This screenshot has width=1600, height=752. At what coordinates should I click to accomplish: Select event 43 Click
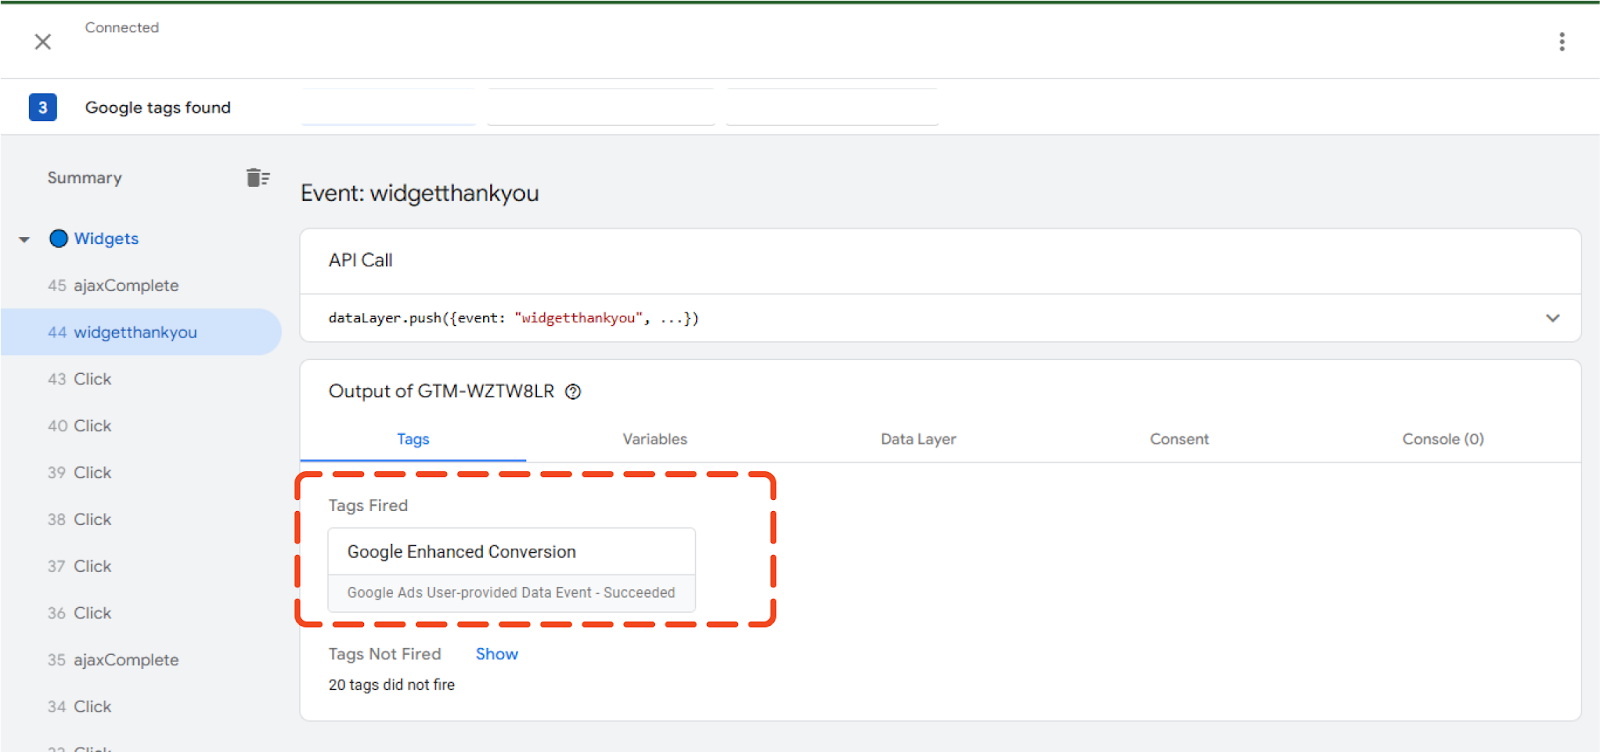pos(92,380)
